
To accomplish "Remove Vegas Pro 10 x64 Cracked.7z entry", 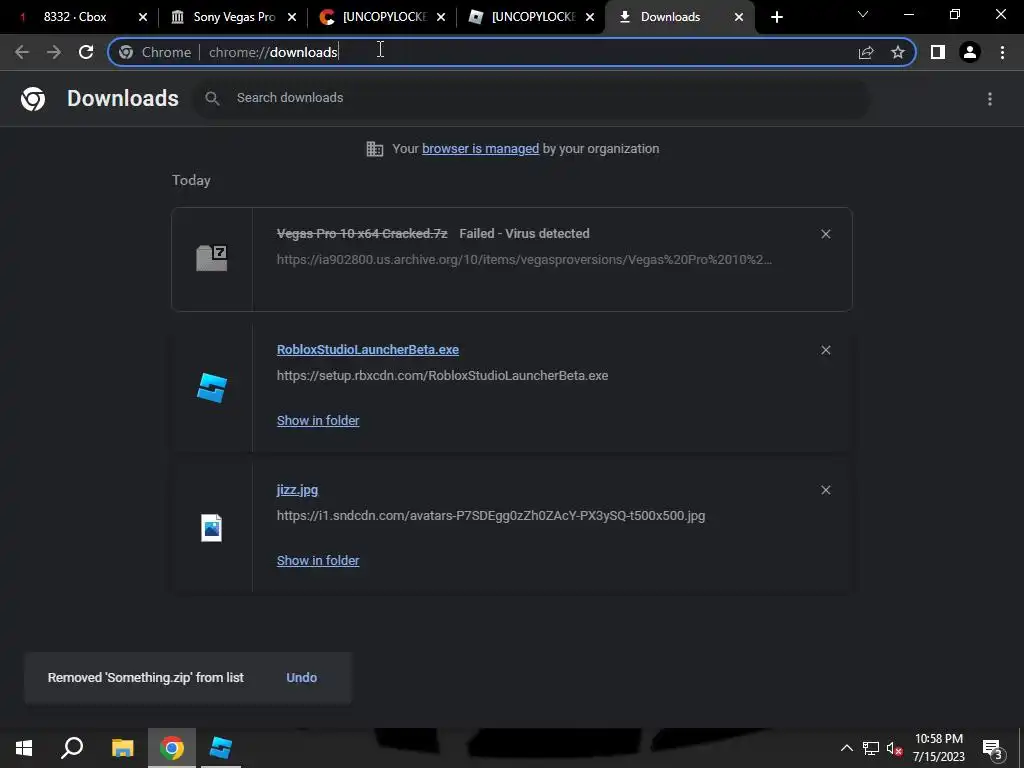I will pyautogui.click(x=825, y=234).
